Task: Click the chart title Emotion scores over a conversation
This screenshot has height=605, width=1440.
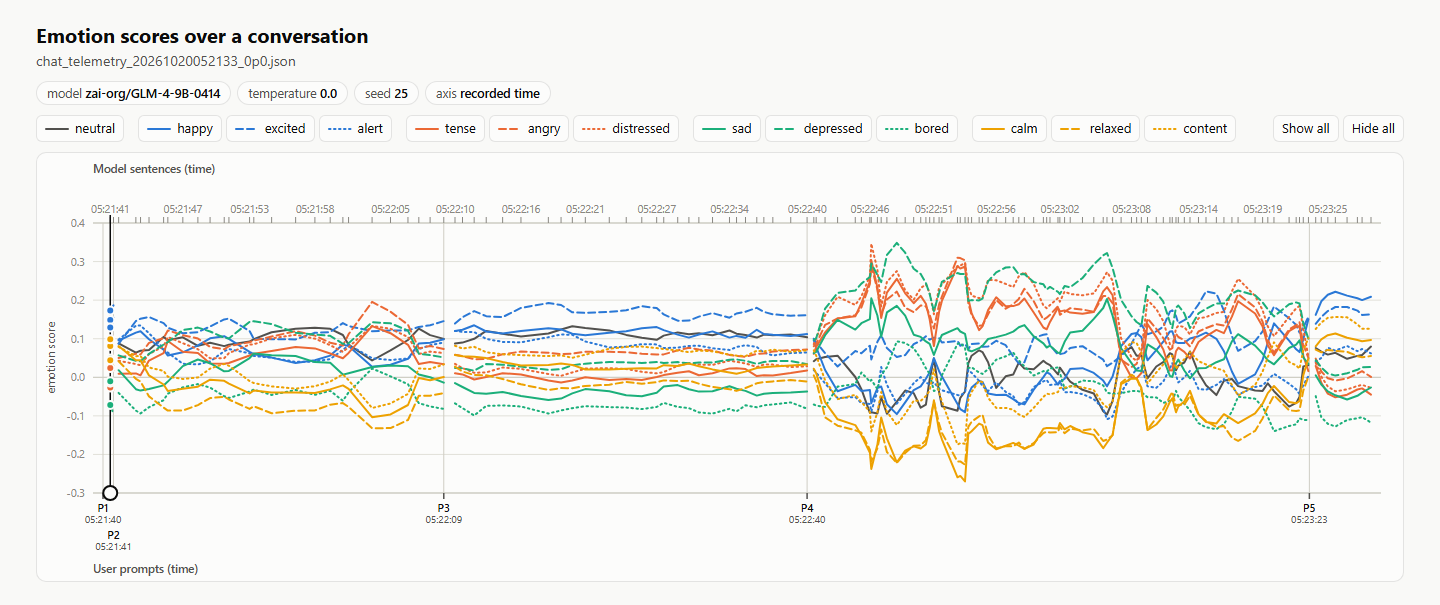Action: pyautogui.click(x=202, y=37)
